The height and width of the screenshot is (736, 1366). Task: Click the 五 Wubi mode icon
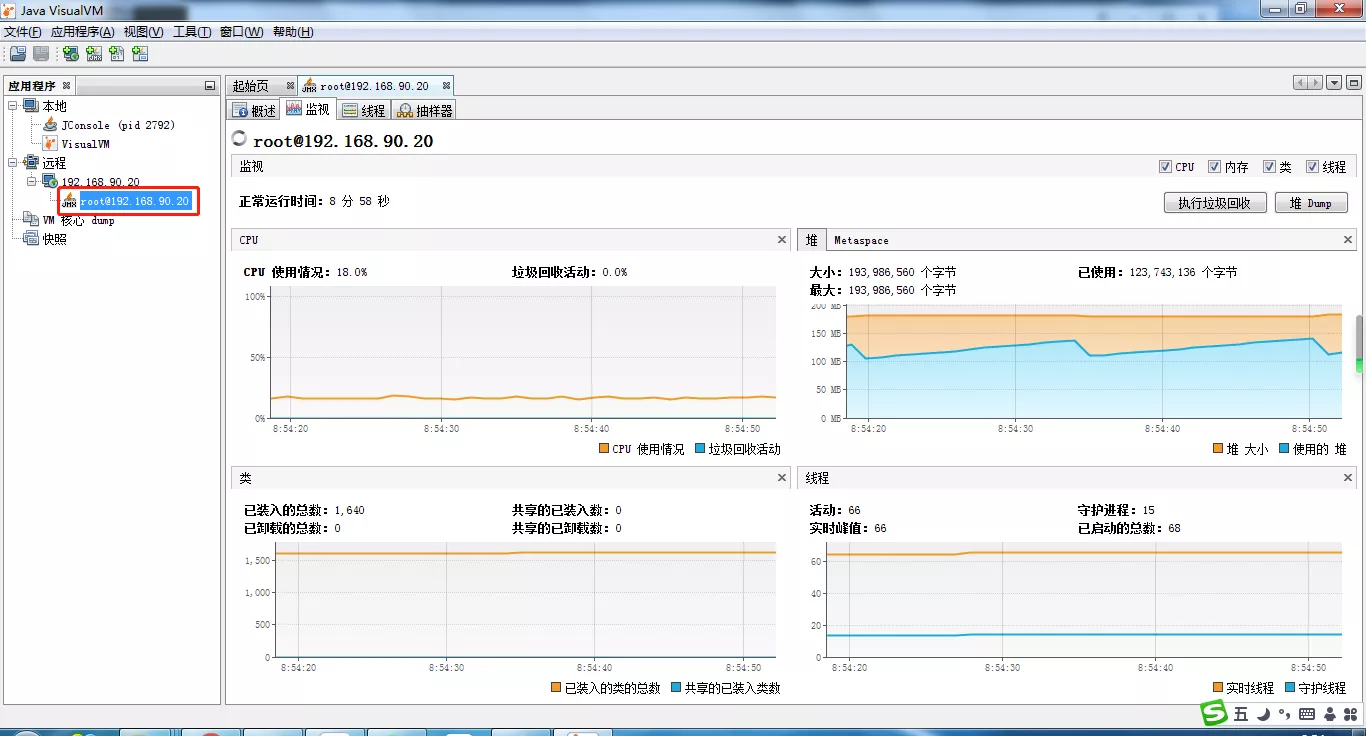coord(1241,714)
